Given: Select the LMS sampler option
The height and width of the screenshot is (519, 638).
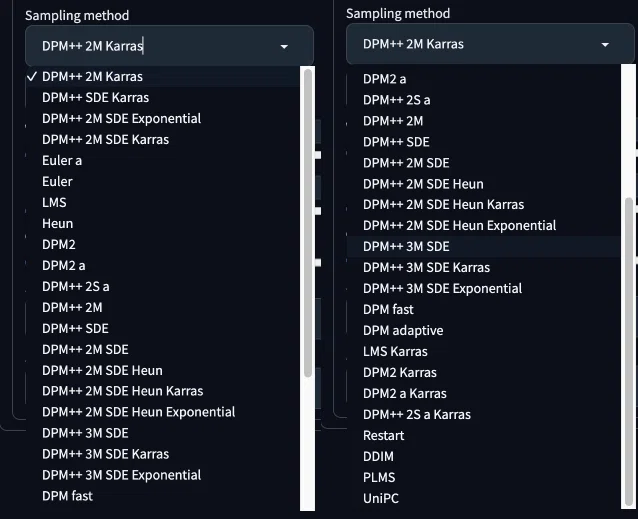Looking at the screenshot, I should click(163, 203).
